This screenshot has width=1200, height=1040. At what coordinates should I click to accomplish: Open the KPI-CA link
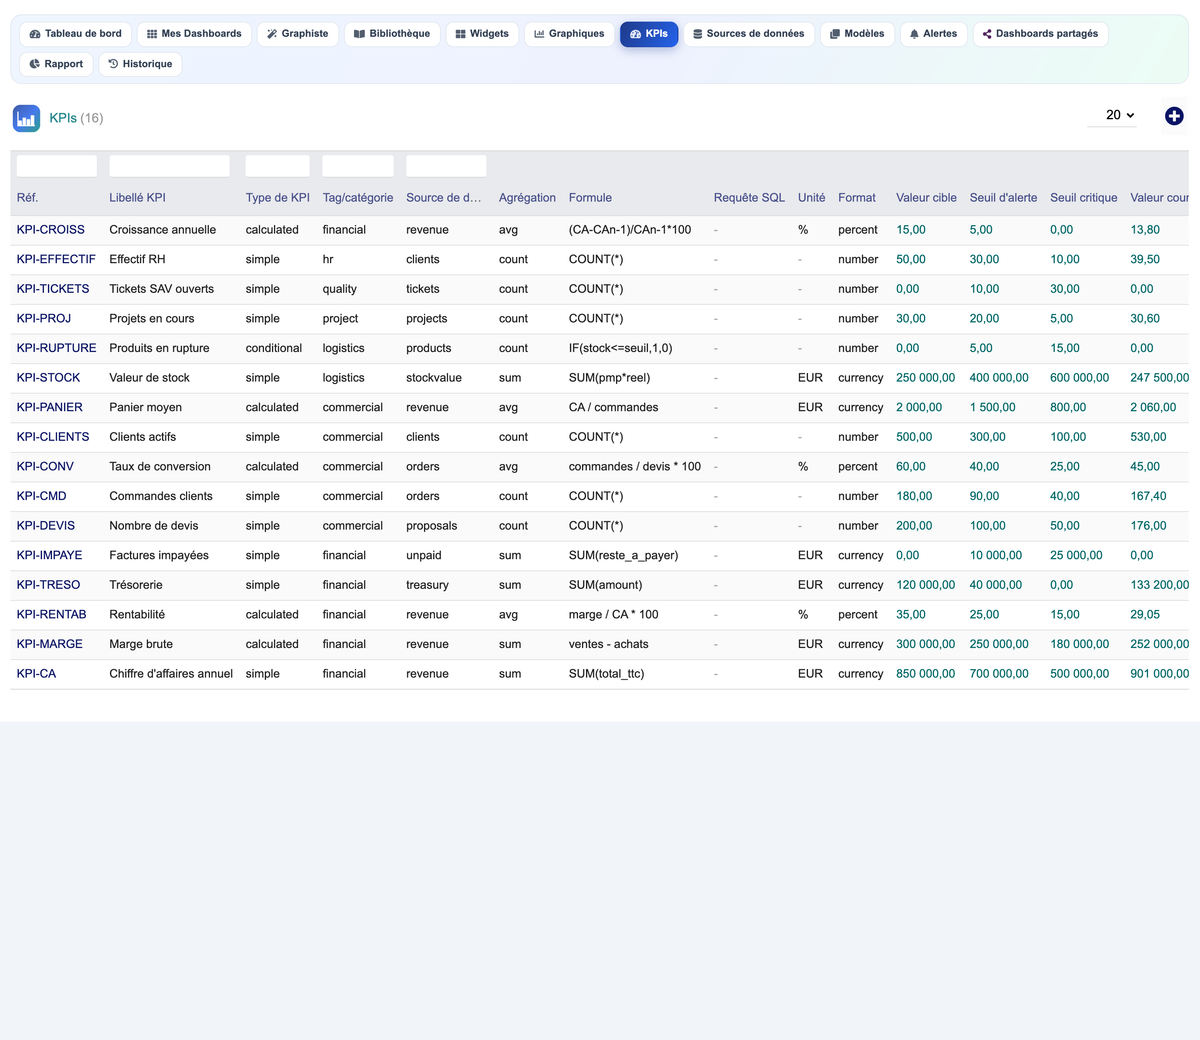coord(37,674)
